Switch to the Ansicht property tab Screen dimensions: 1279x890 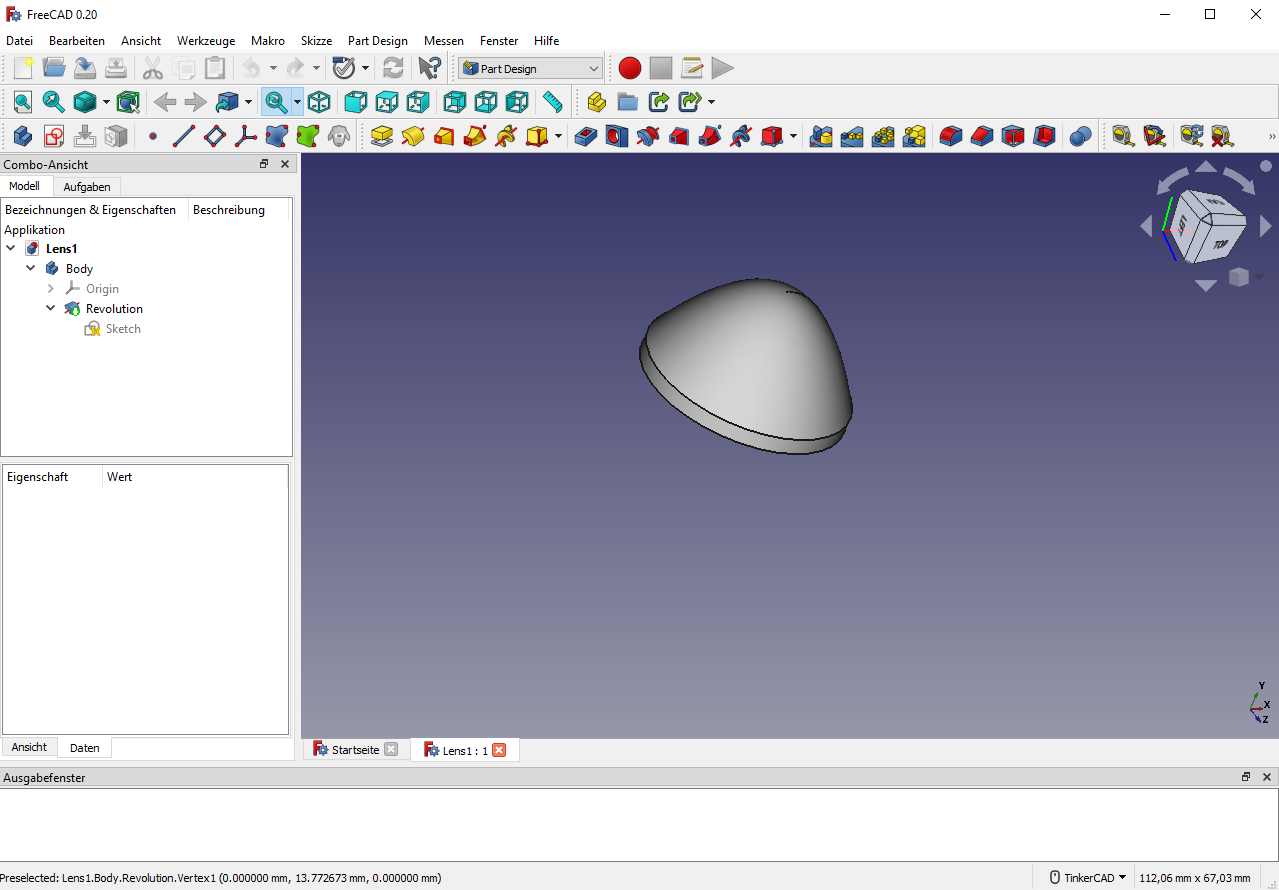coord(29,747)
